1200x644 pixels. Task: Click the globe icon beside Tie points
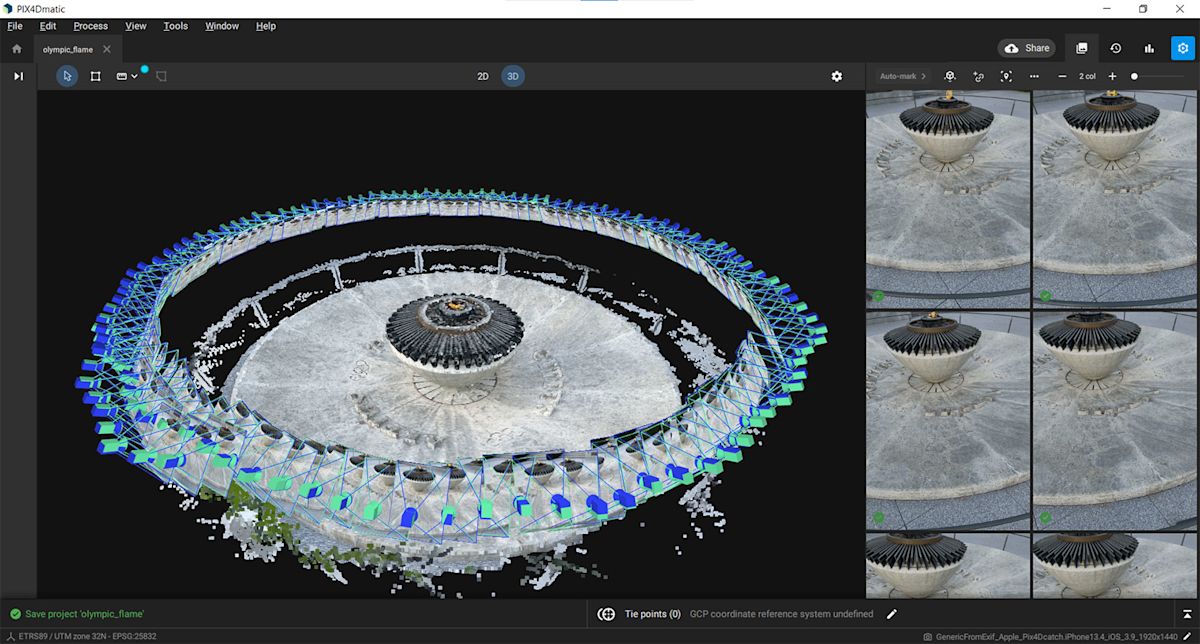click(x=607, y=614)
